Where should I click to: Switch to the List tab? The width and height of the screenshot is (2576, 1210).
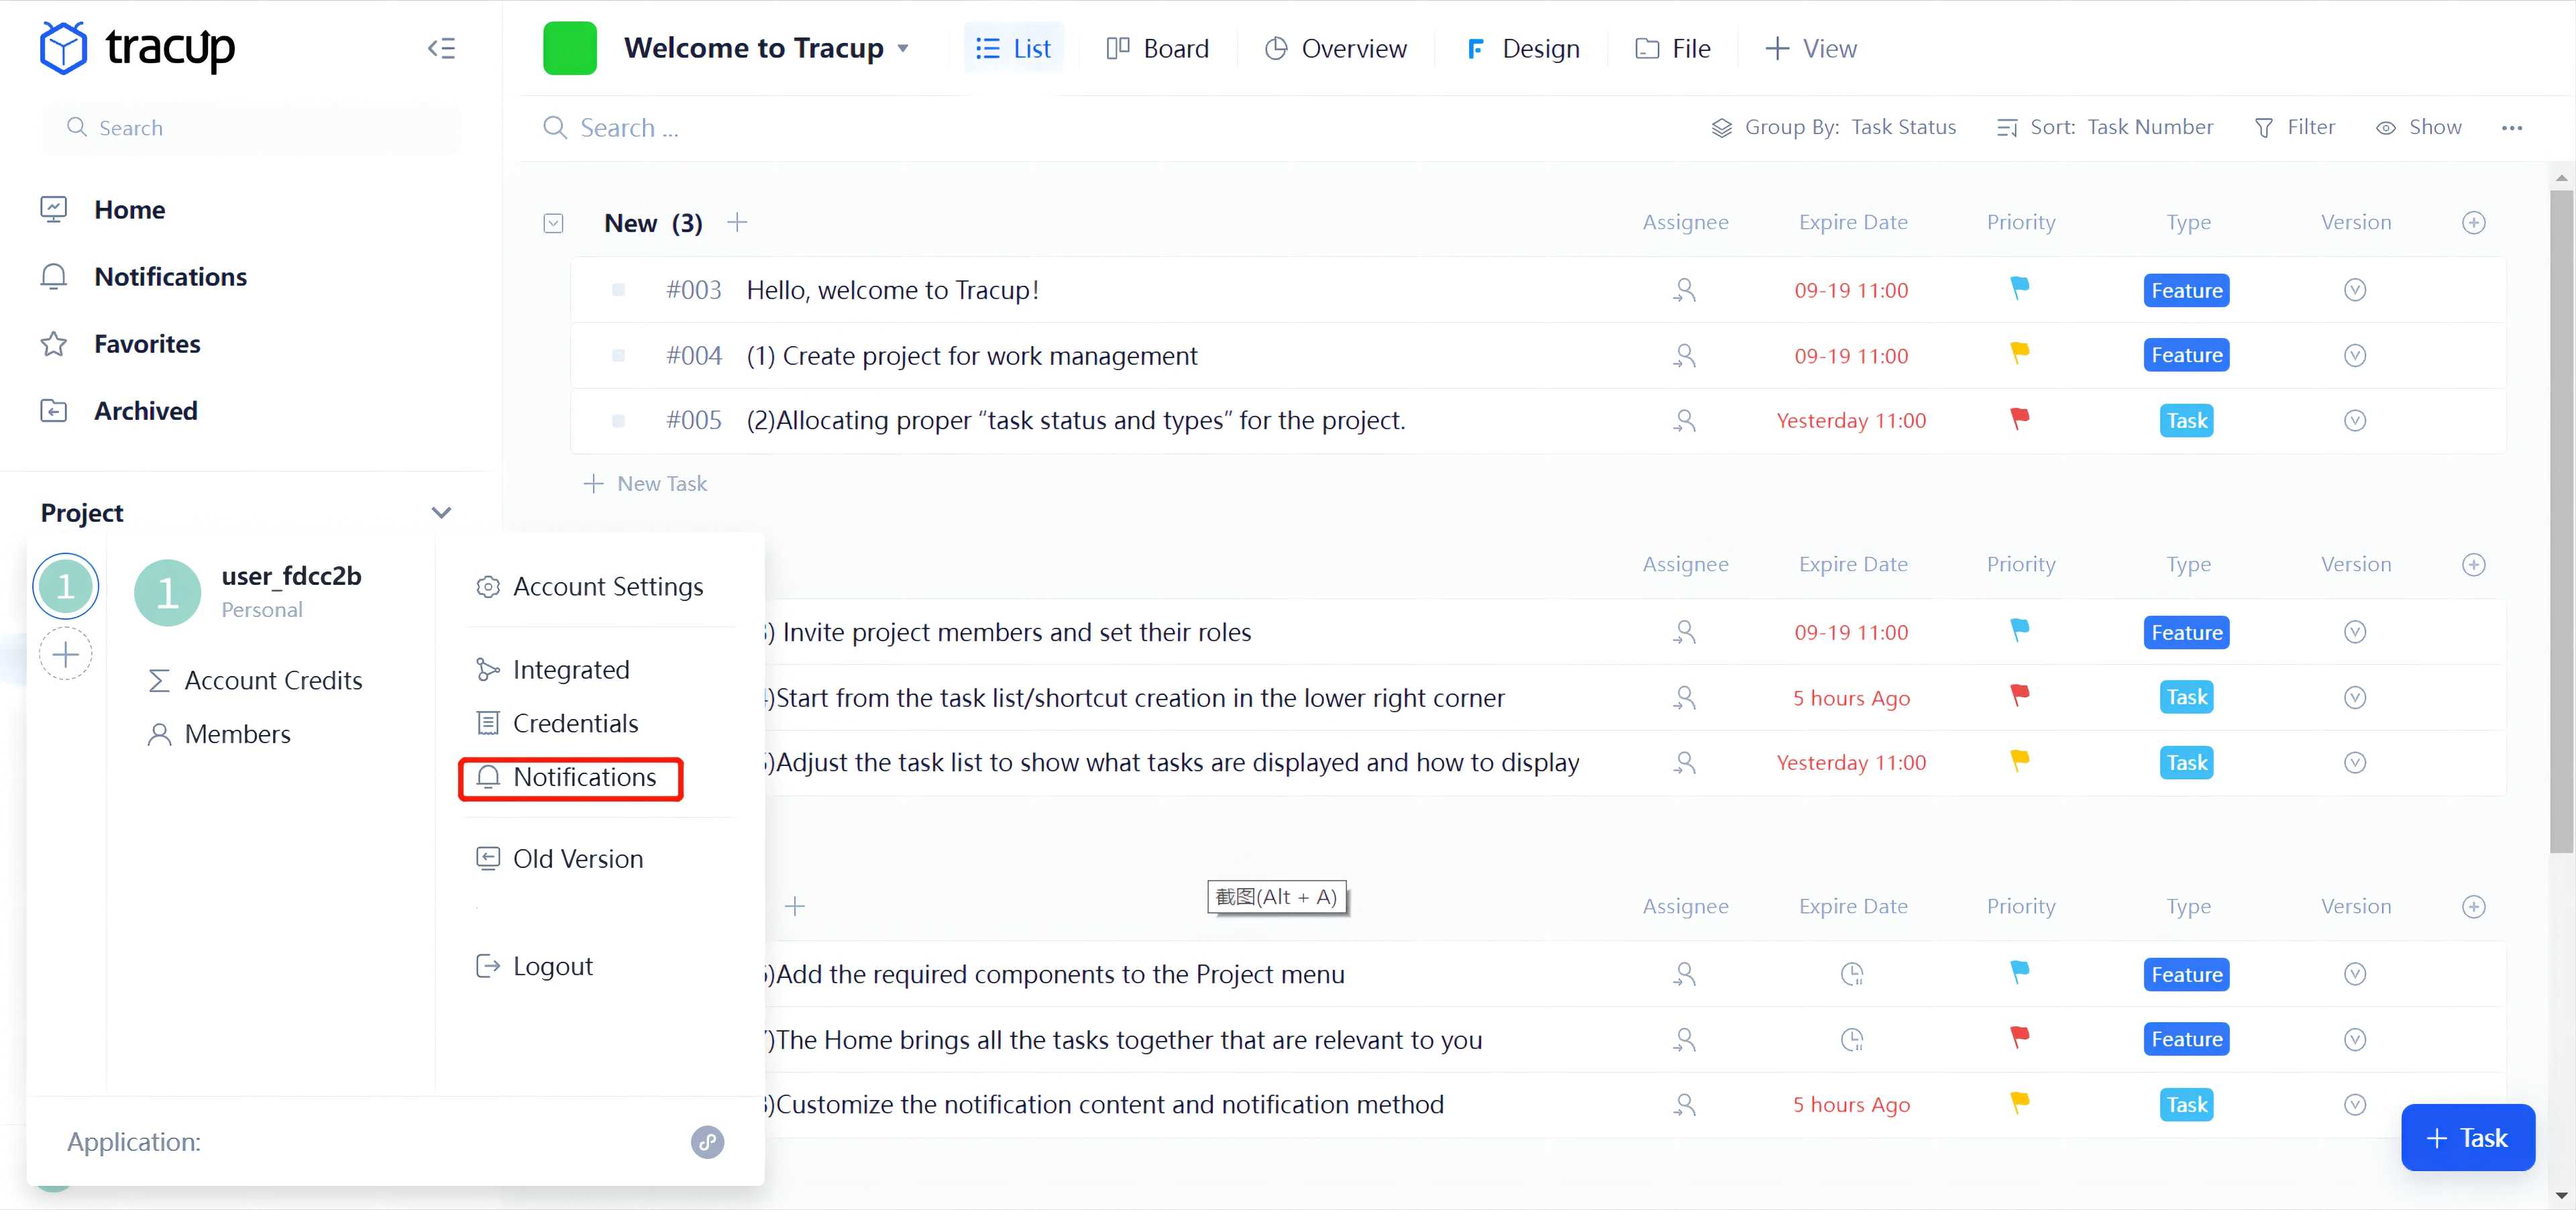1013,47
